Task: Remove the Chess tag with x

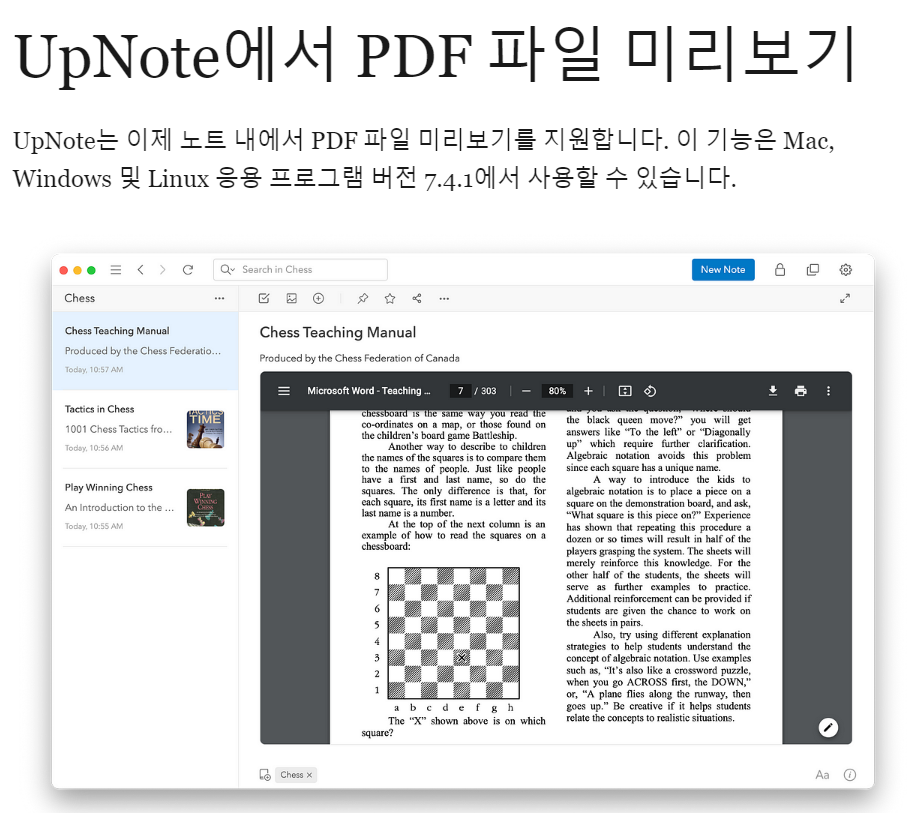Action: pyautogui.click(x=310, y=775)
